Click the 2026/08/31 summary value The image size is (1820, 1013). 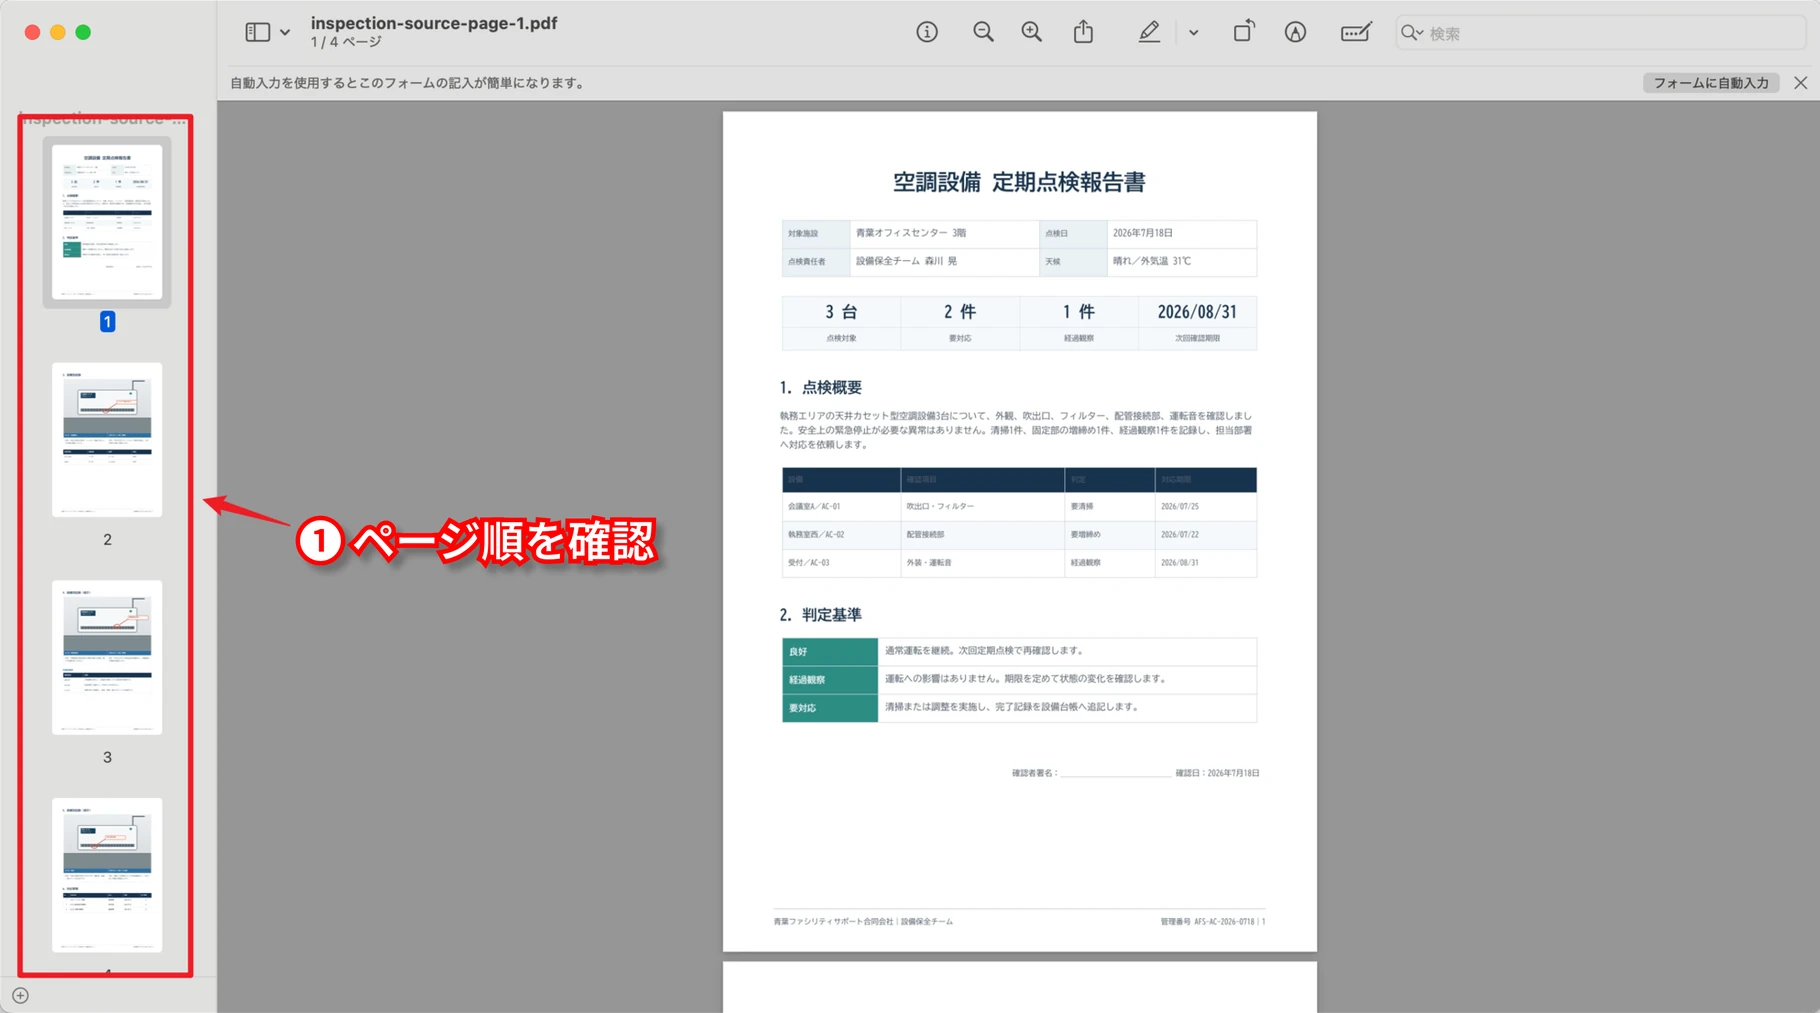coord(1197,312)
